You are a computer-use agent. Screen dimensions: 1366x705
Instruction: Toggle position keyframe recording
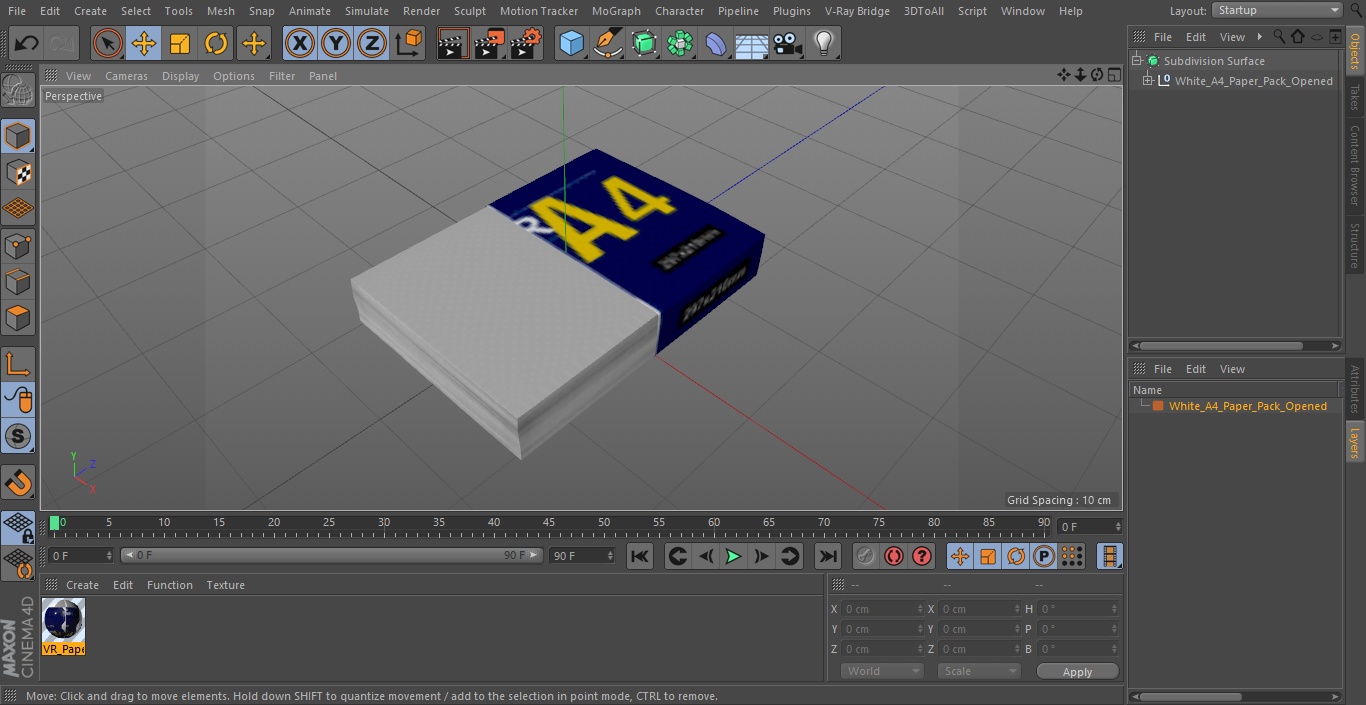click(960, 556)
